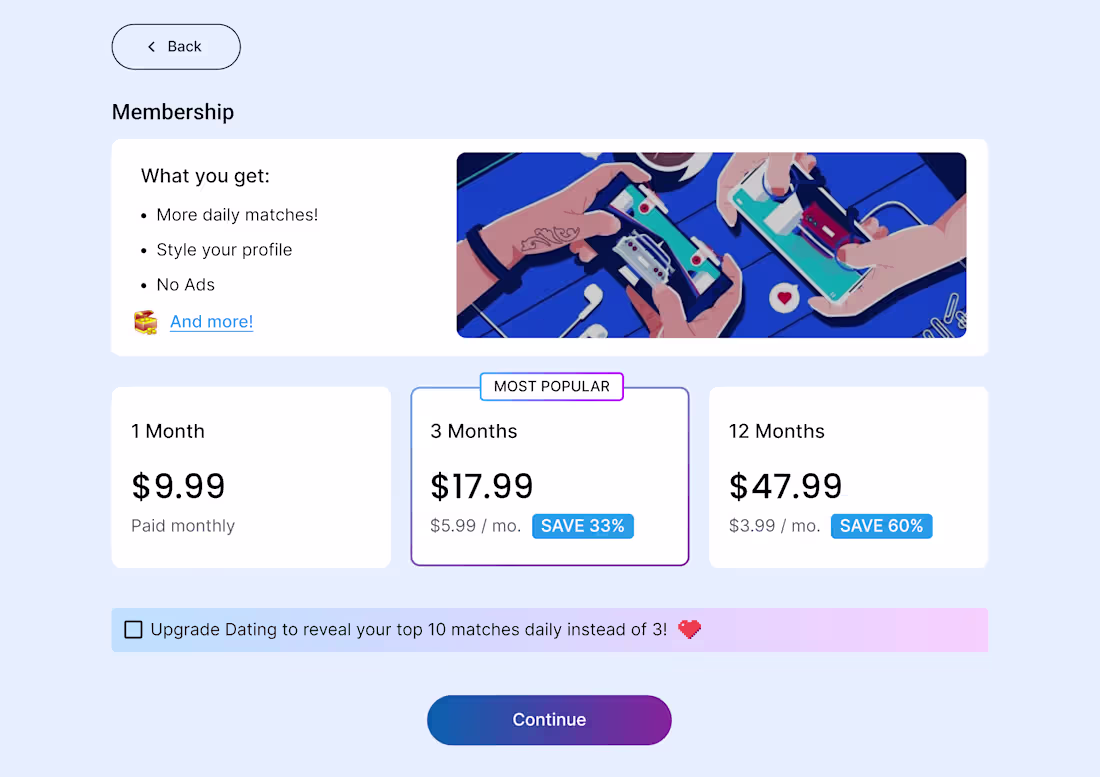Open the And more link
The image size is (1100, 777).
(211, 322)
